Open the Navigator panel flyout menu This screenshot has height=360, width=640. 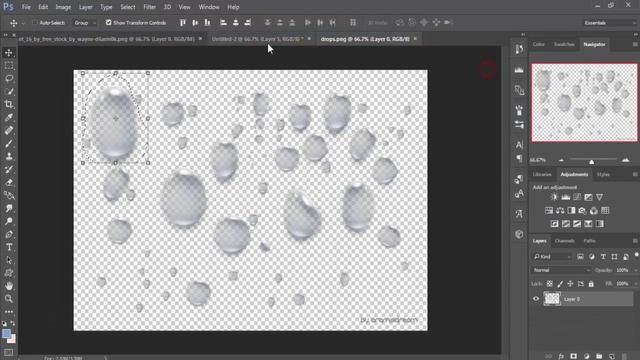[635, 44]
